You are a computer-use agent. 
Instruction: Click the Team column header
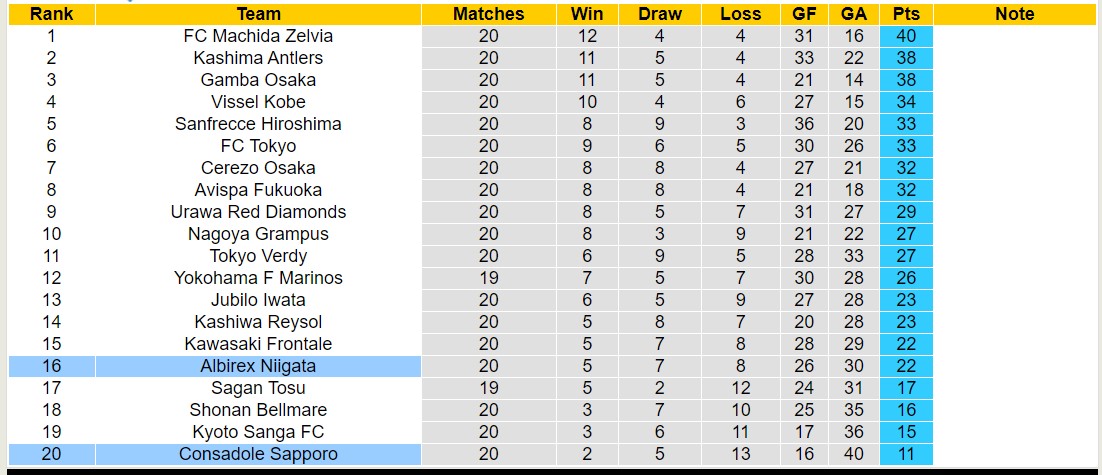coord(259,14)
